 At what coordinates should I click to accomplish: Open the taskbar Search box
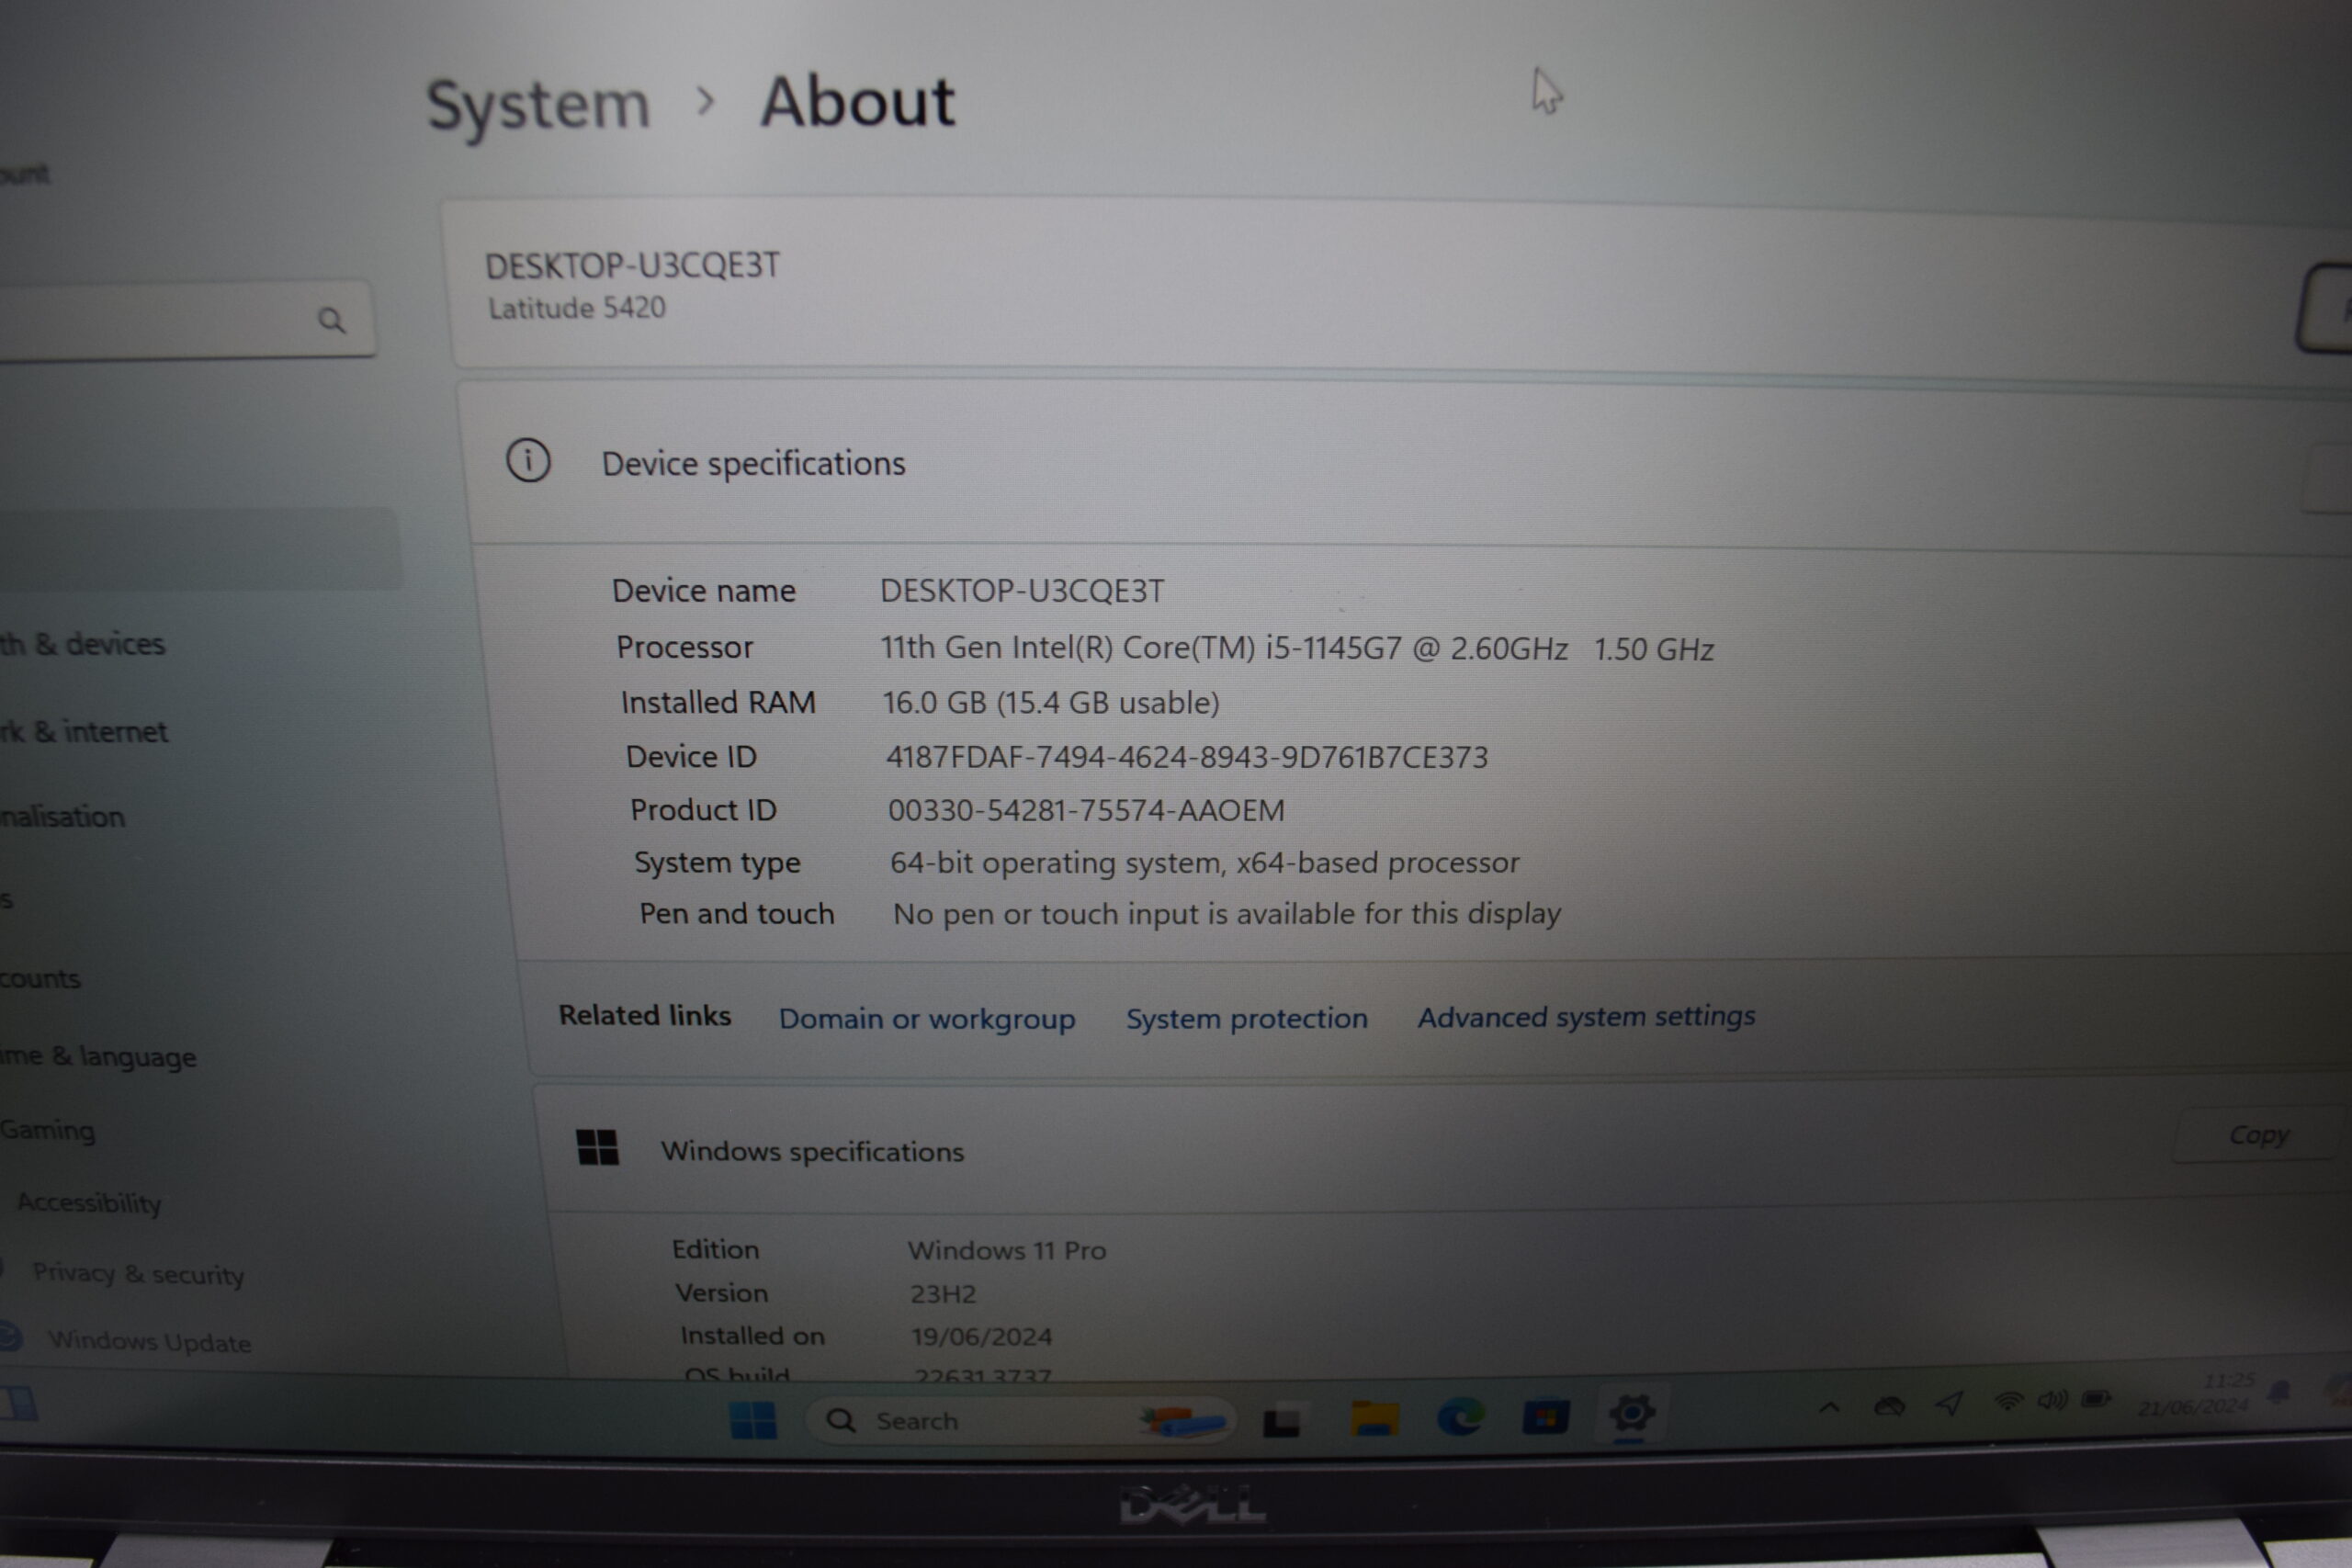(1019, 1421)
